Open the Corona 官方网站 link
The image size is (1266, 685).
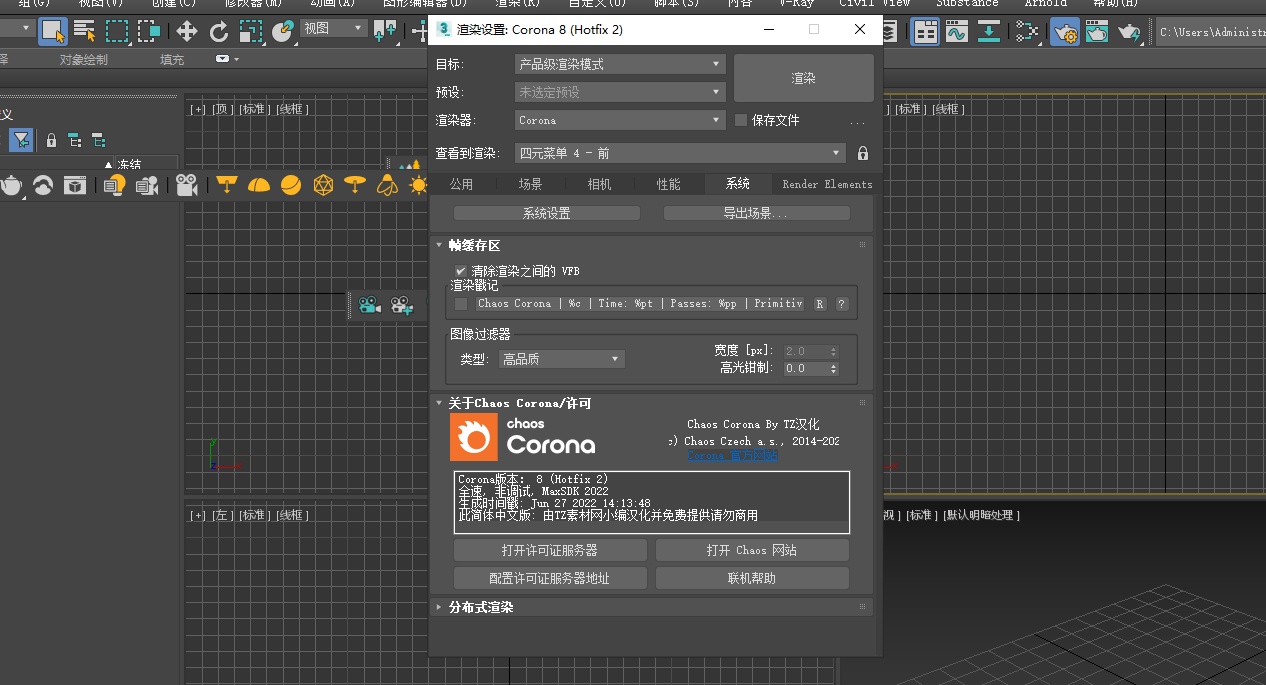pos(732,456)
